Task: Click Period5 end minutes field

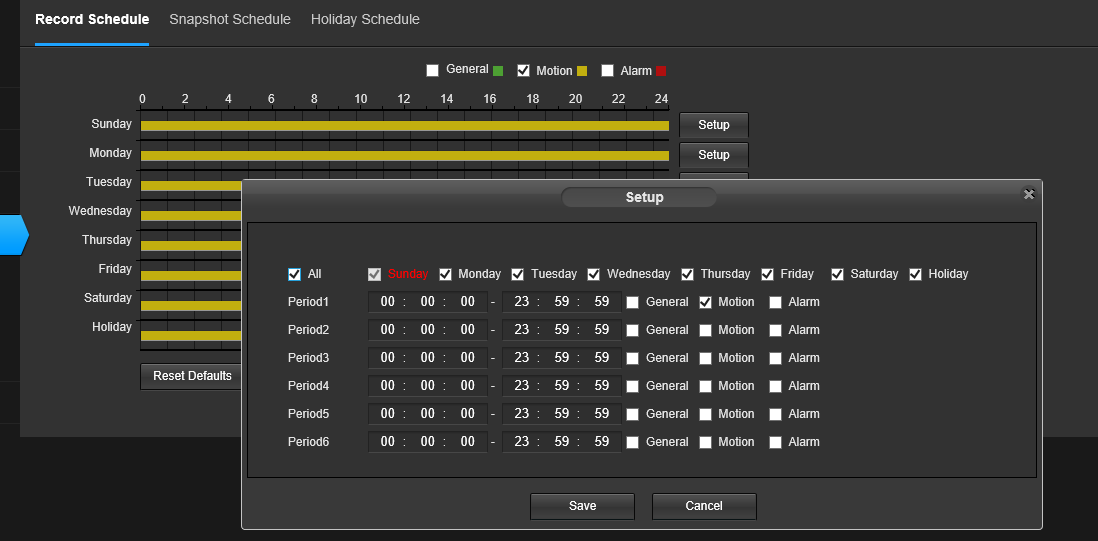Action: click(x=562, y=414)
